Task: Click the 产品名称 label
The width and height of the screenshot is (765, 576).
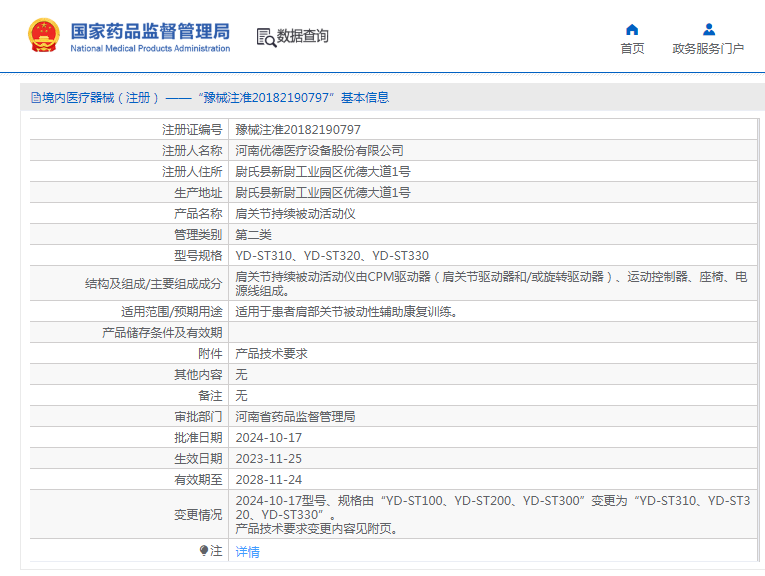Action: pos(198,214)
